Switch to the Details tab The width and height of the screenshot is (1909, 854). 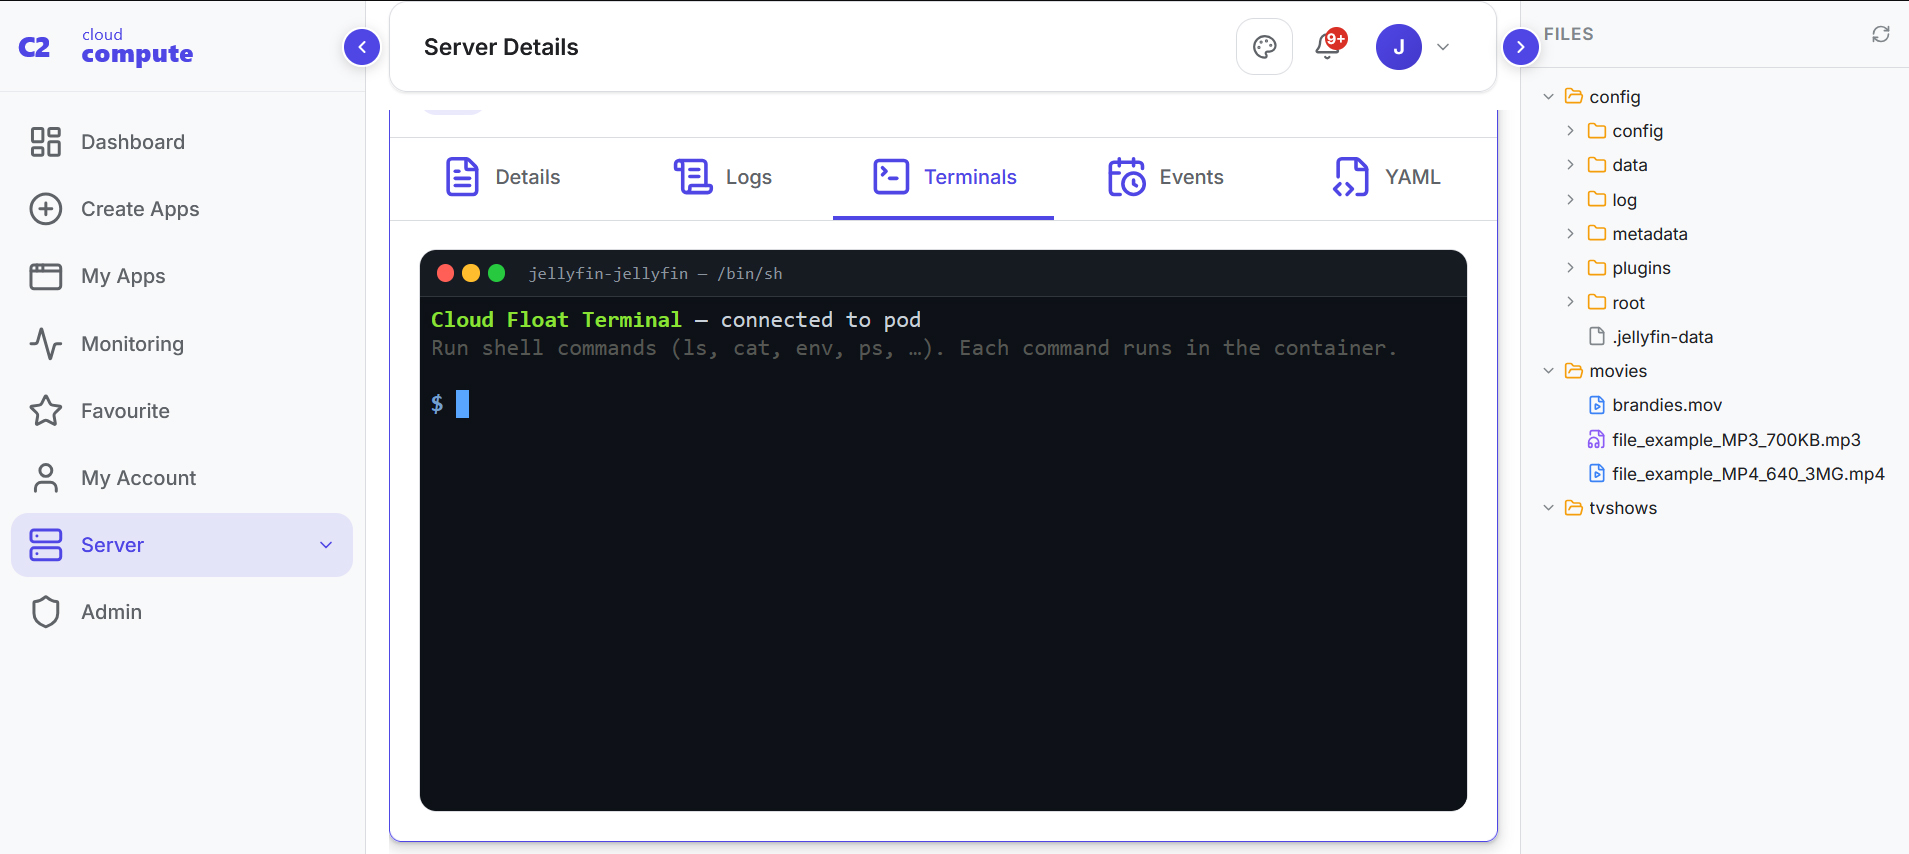[x=502, y=177]
